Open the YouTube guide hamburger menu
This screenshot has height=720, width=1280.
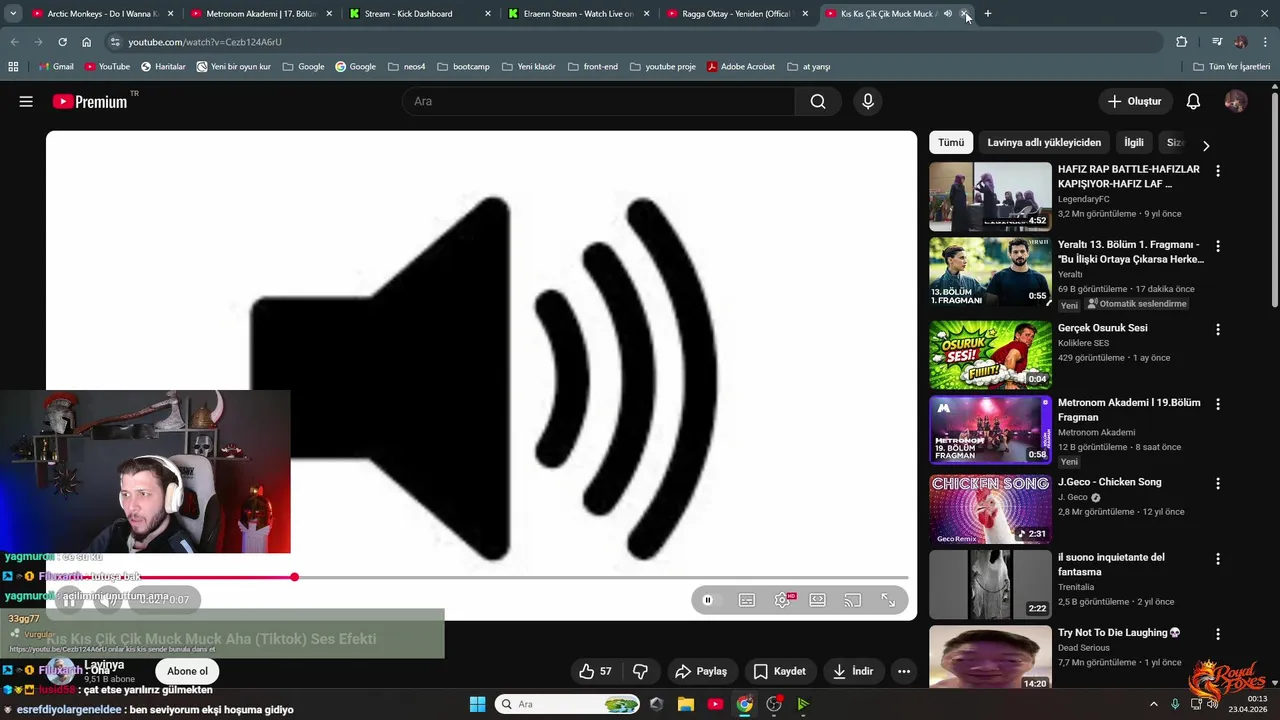point(26,101)
